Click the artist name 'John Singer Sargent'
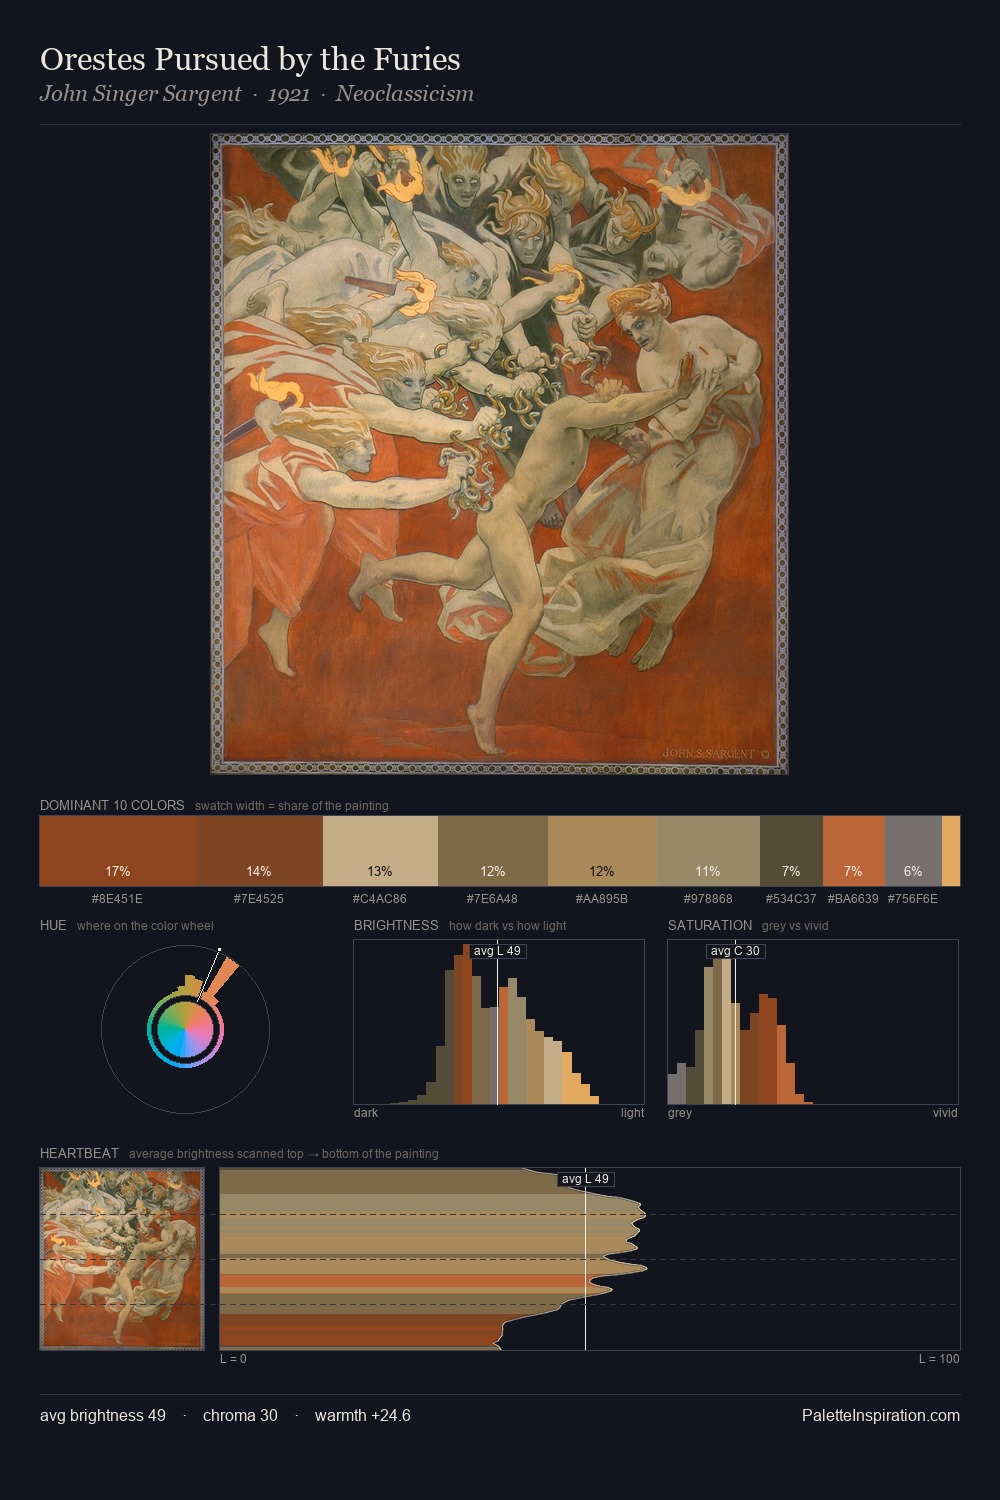The height and width of the screenshot is (1500, 1000). (140, 94)
